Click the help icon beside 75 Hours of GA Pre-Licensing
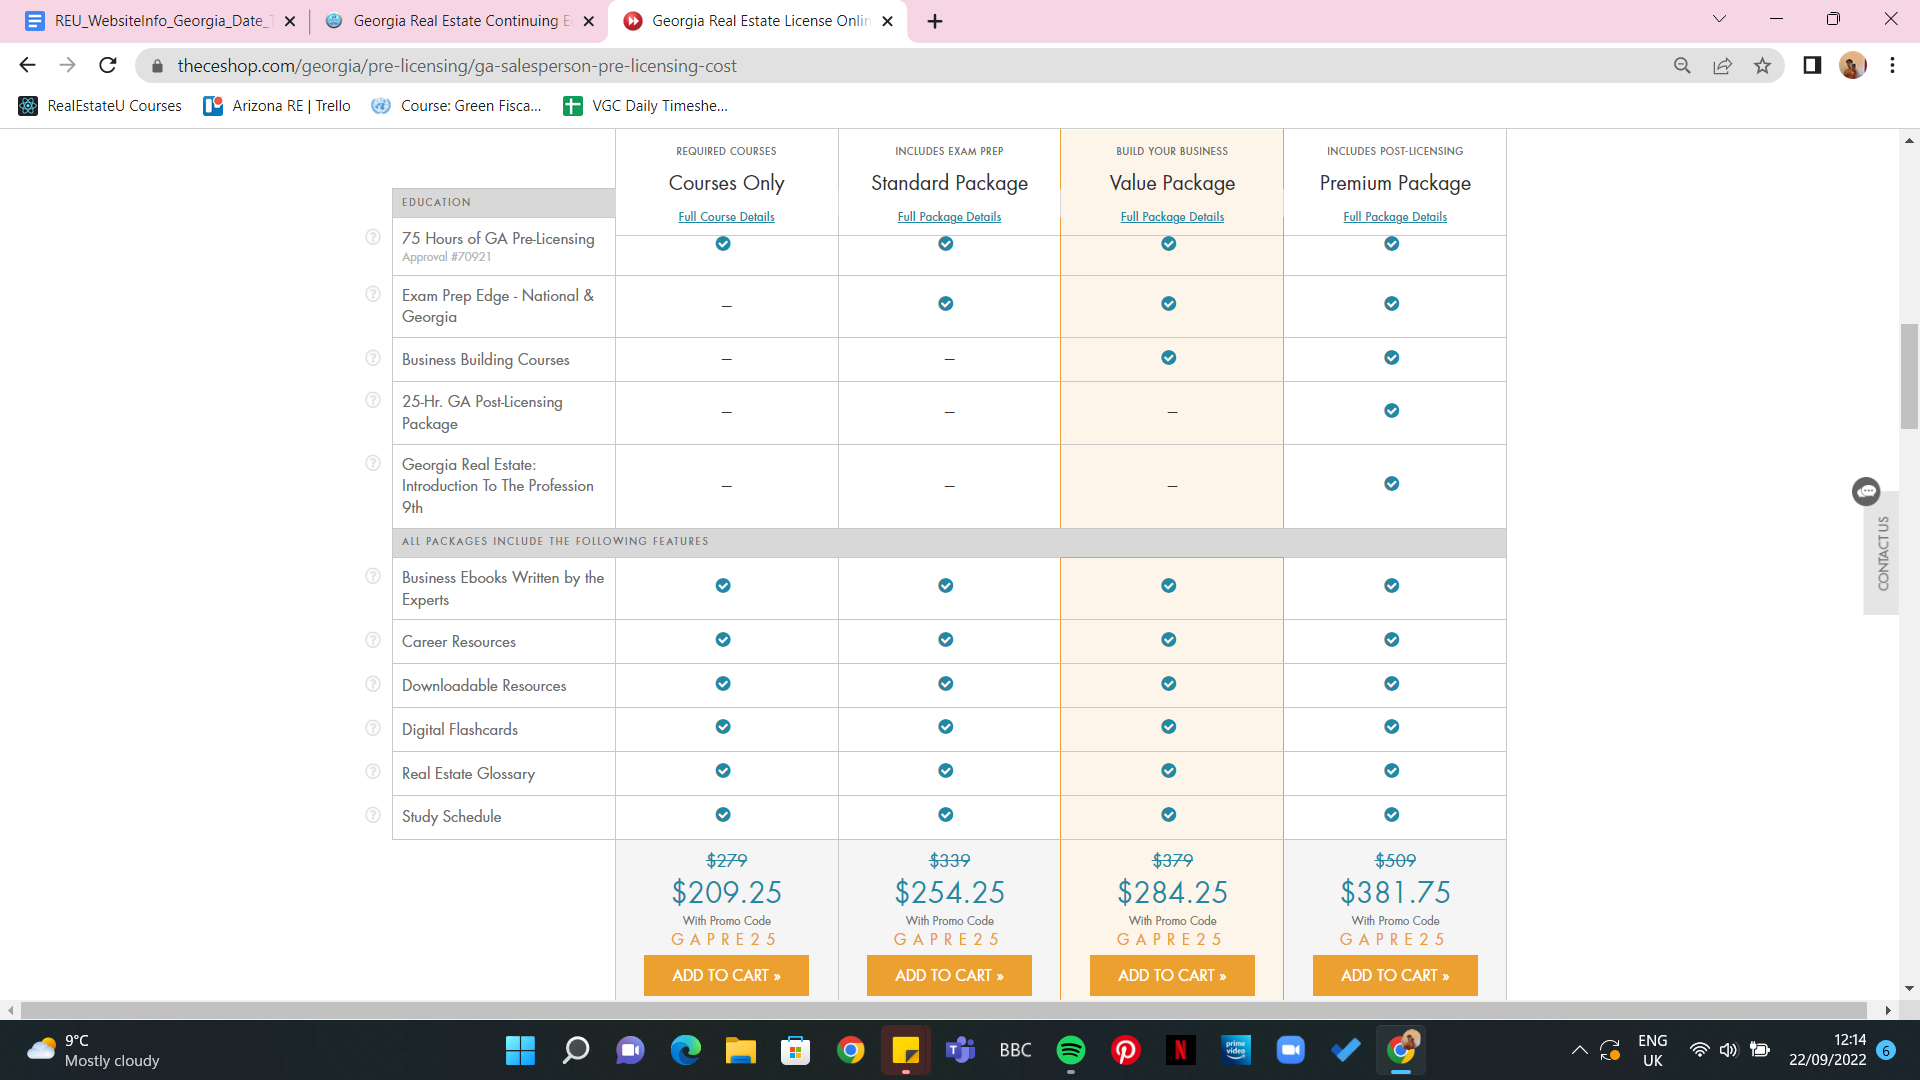The width and height of the screenshot is (1920, 1080). pyautogui.click(x=373, y=238)
